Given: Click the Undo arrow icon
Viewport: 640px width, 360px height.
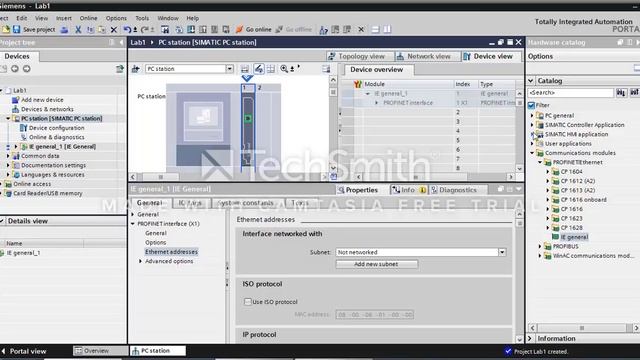Looking at the screenshot, I should [127, 29].
